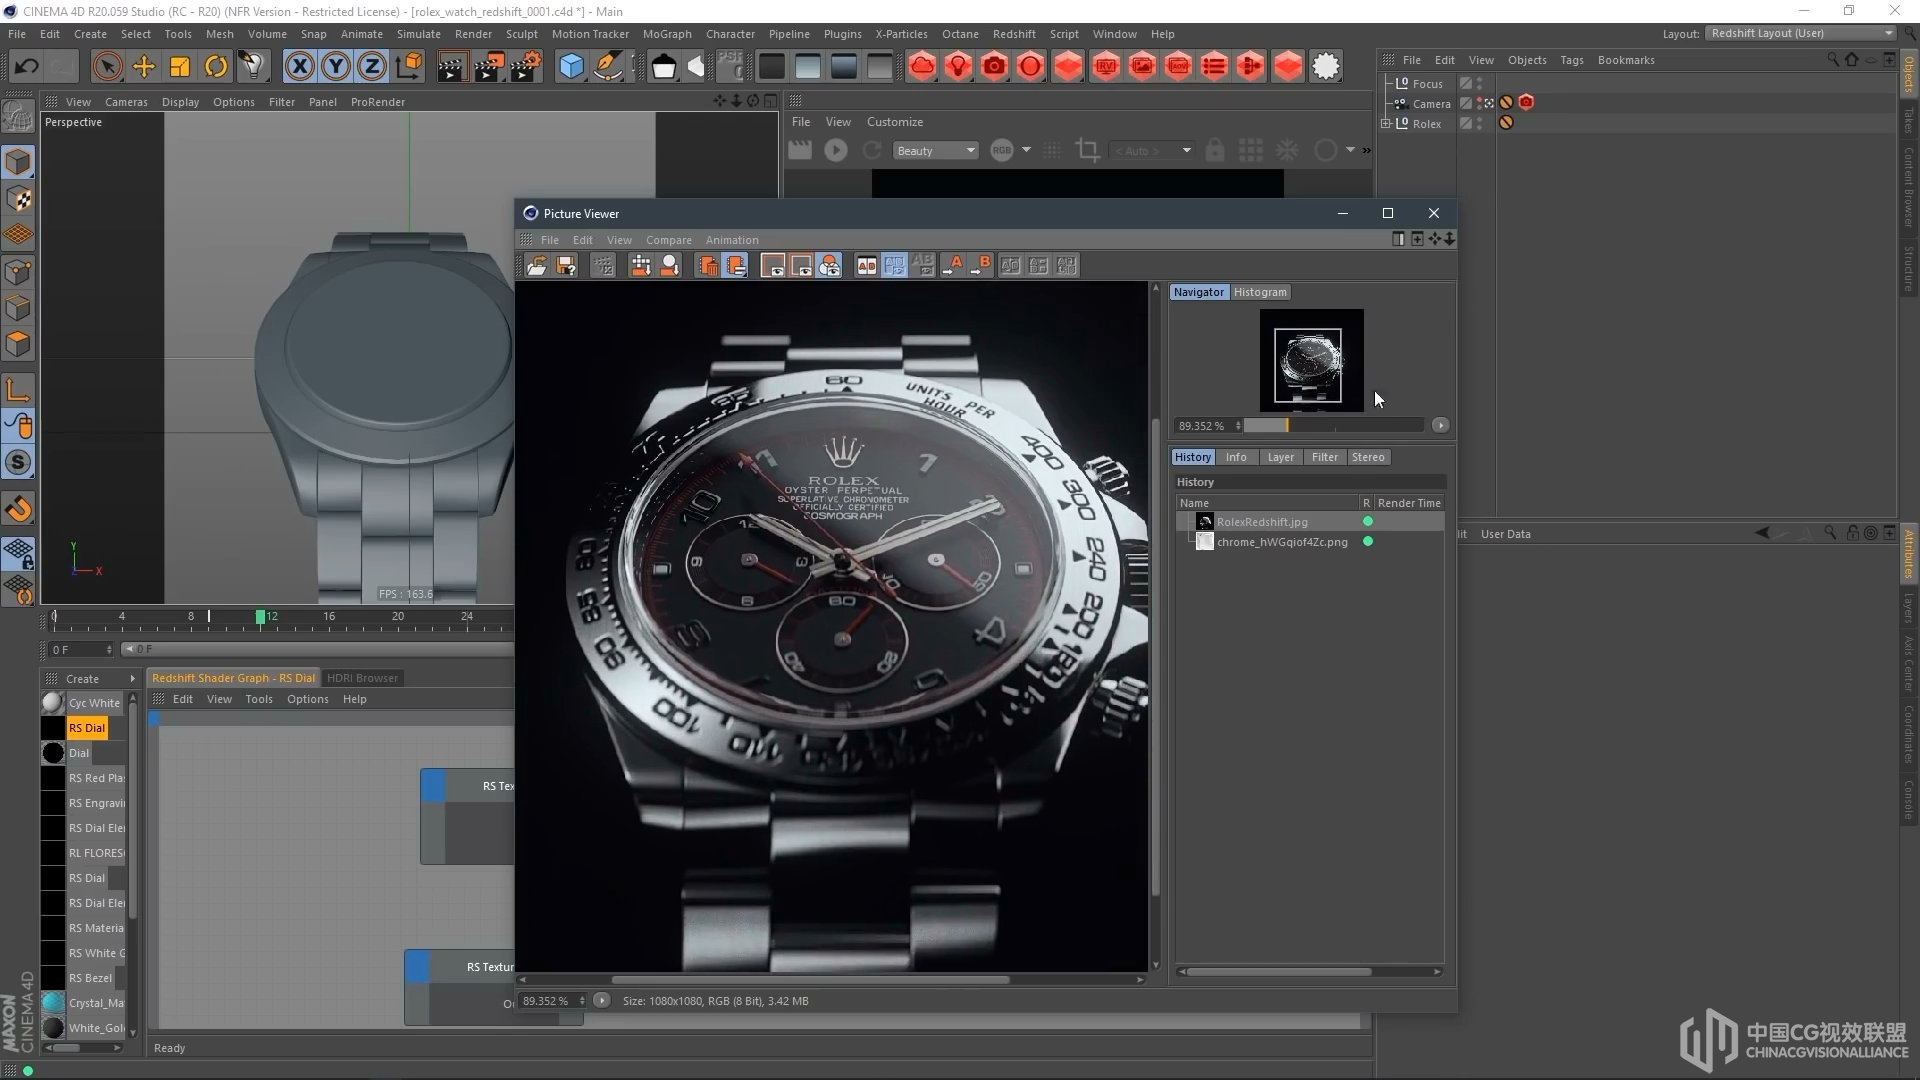Screen dimensions: 1920x1080
Task: Click the home icon in Object Manager
Action: 1851,60
